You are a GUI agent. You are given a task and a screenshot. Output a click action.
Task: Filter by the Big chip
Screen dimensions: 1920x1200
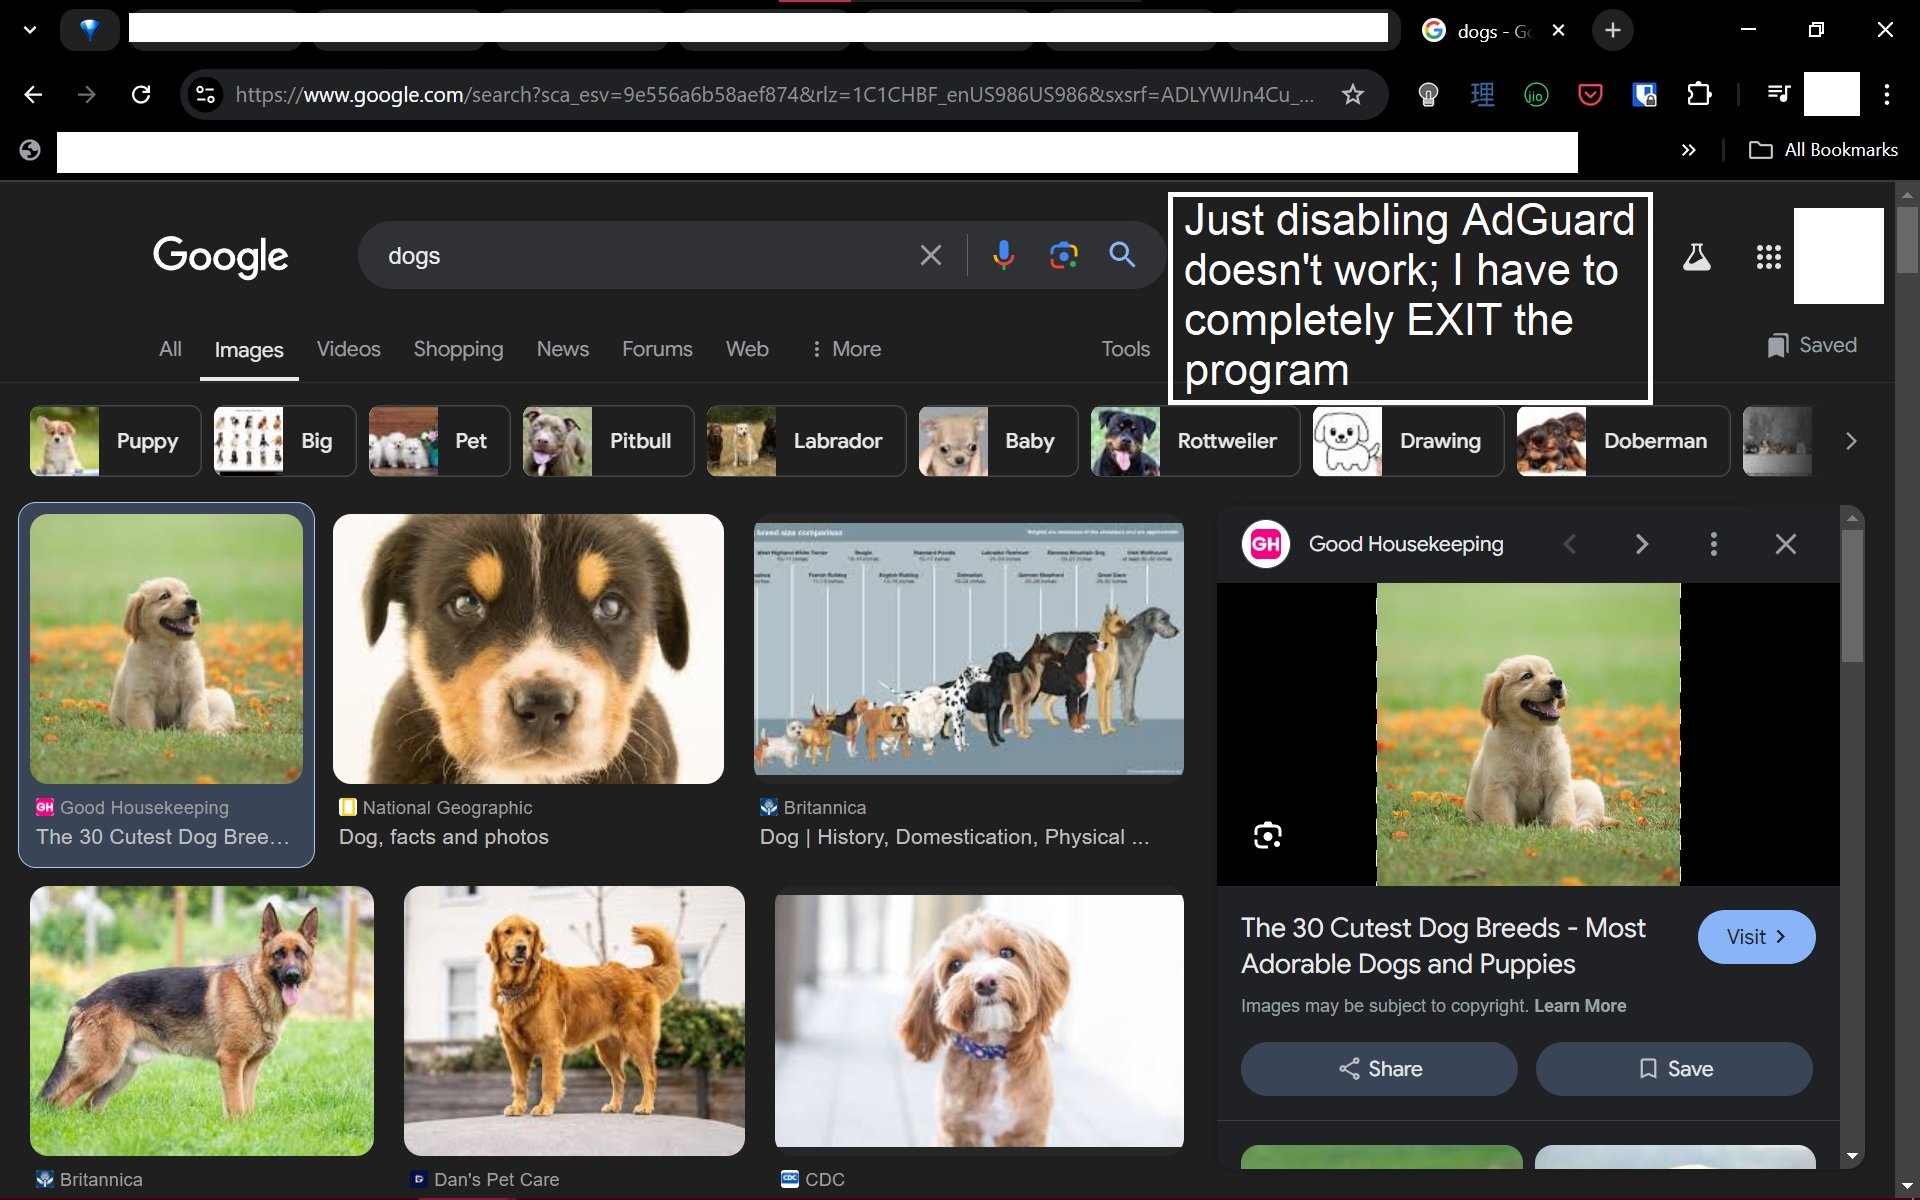(284, 441)
